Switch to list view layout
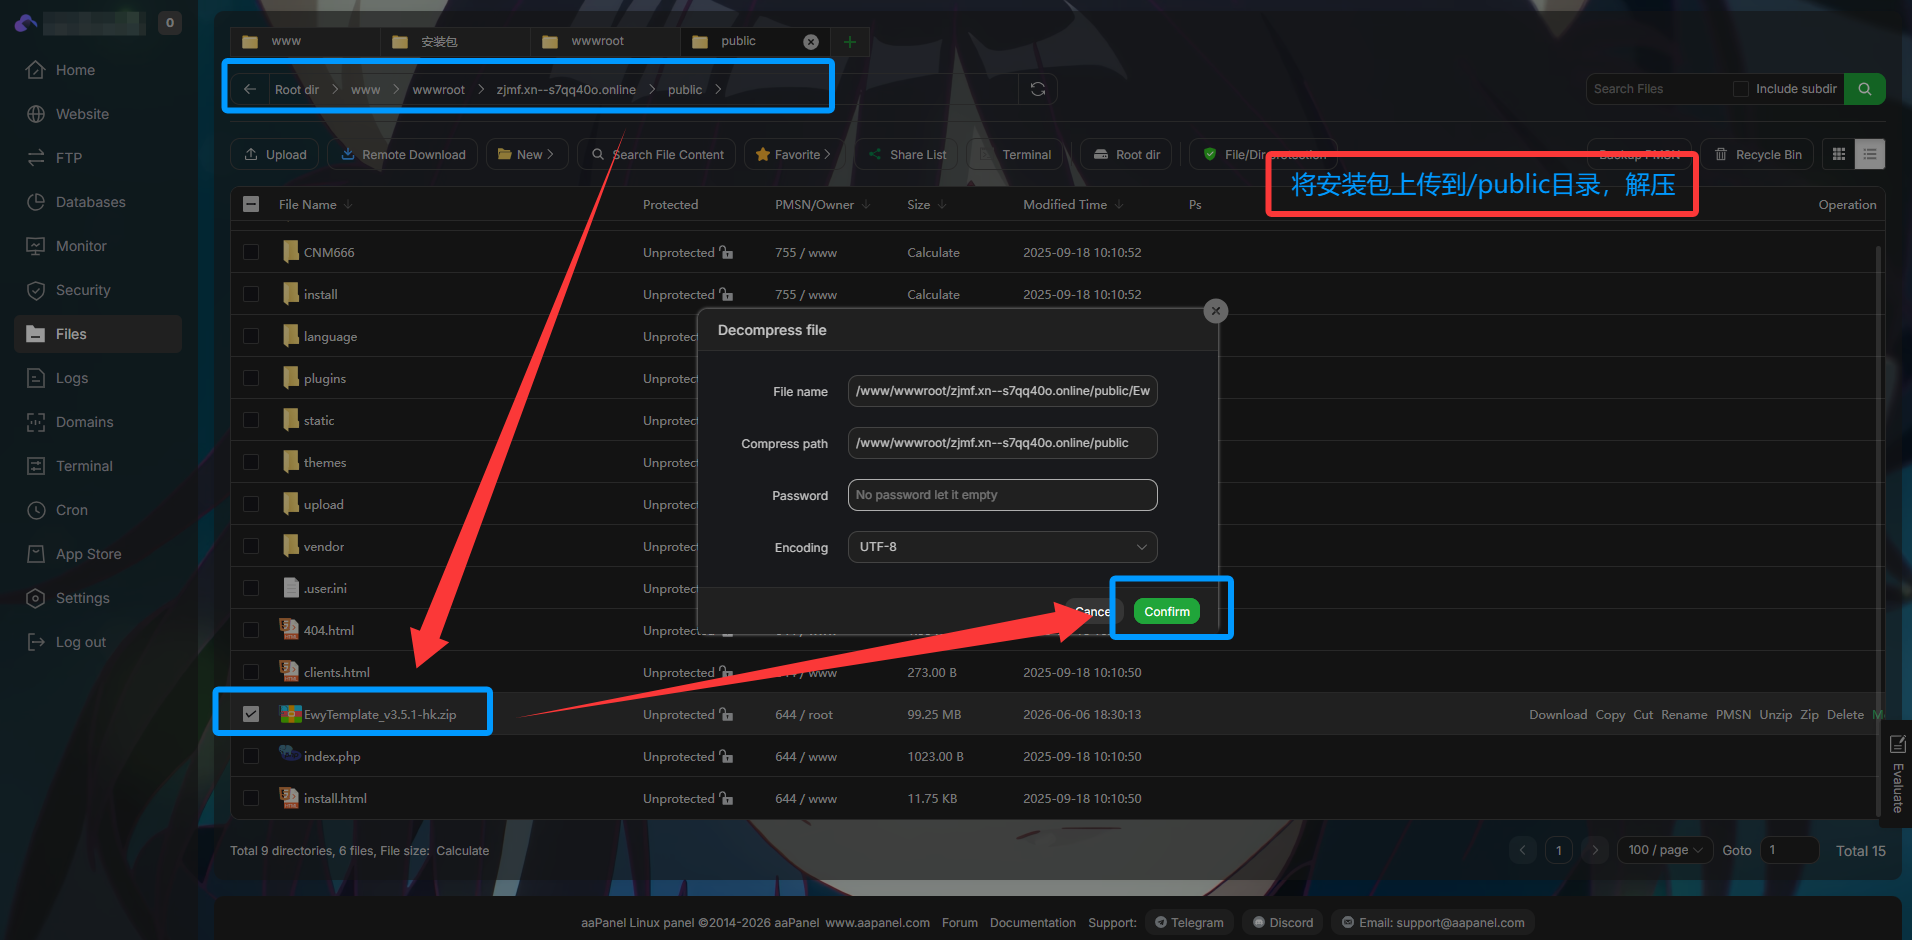This screenshot has height=940, width=1912. (x=1870, y=154)
